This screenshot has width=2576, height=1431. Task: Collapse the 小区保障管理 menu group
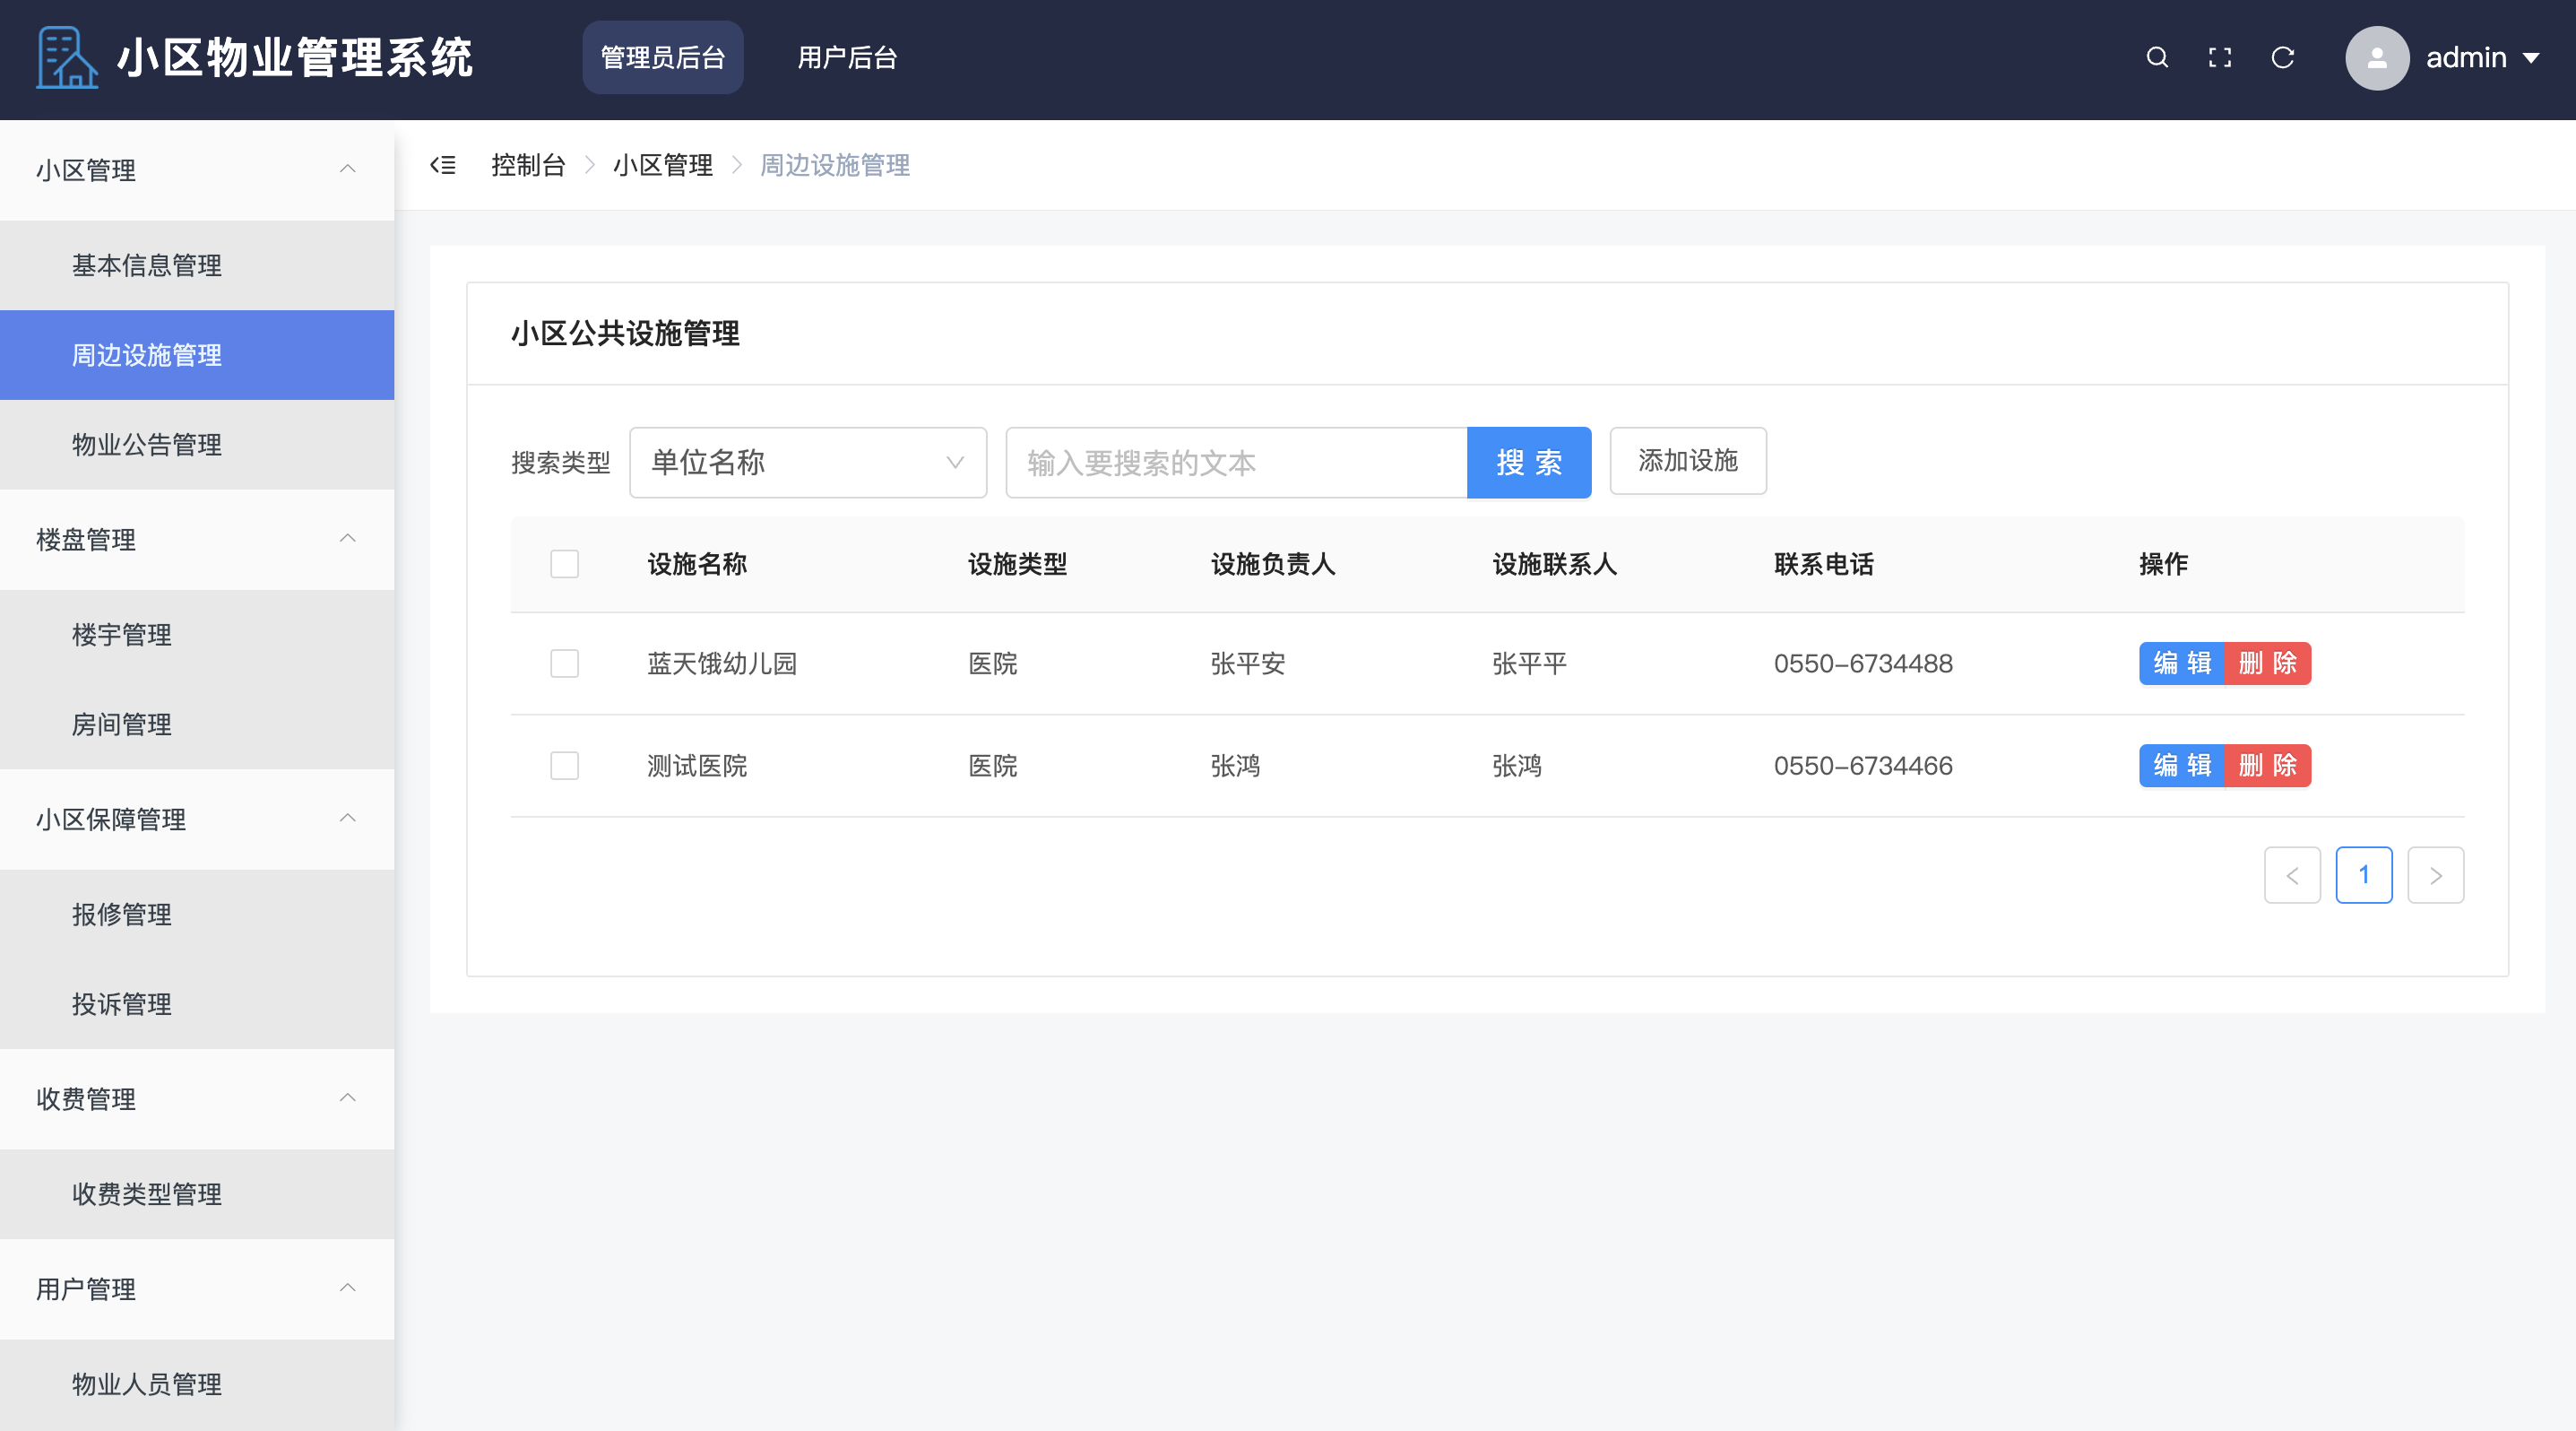click(197, 819)
